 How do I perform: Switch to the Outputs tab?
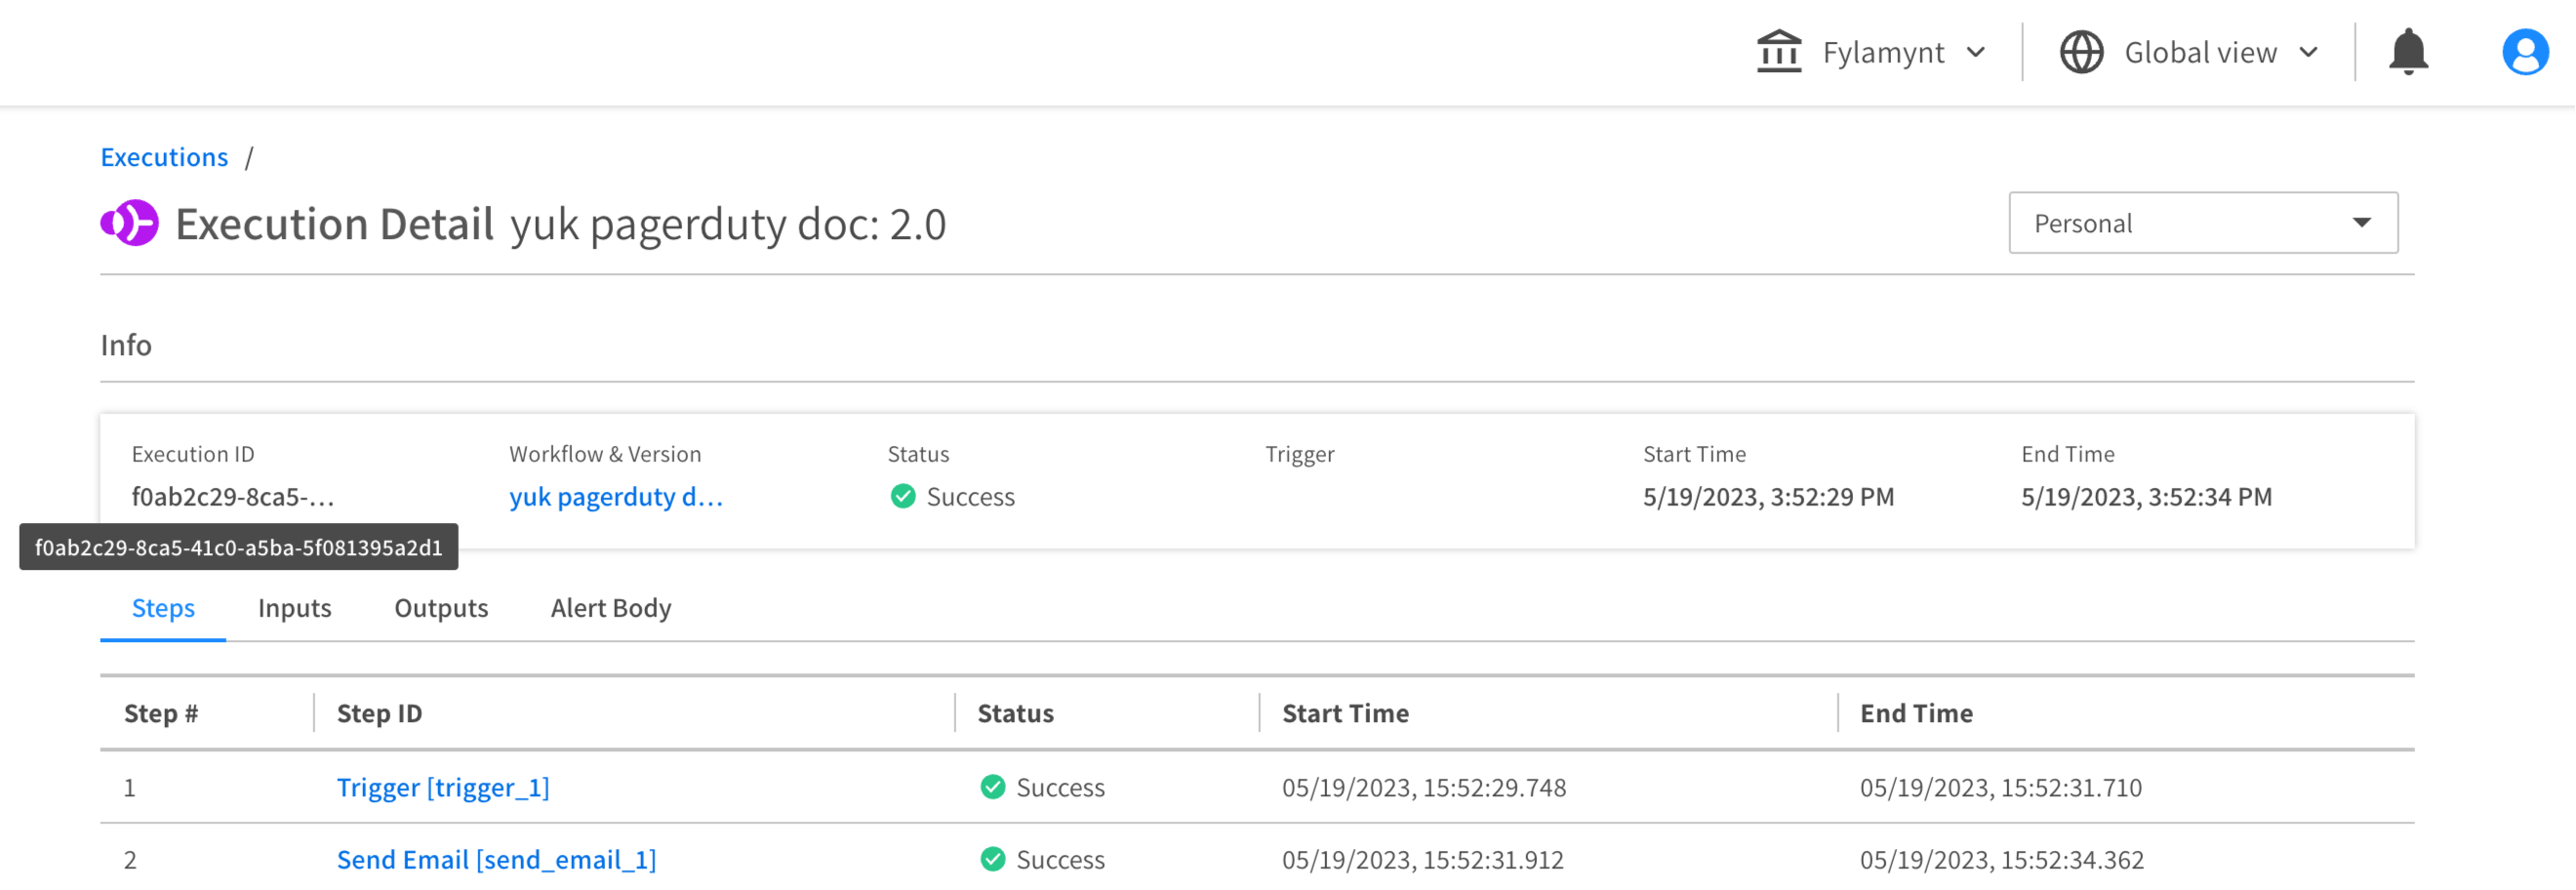441,608
